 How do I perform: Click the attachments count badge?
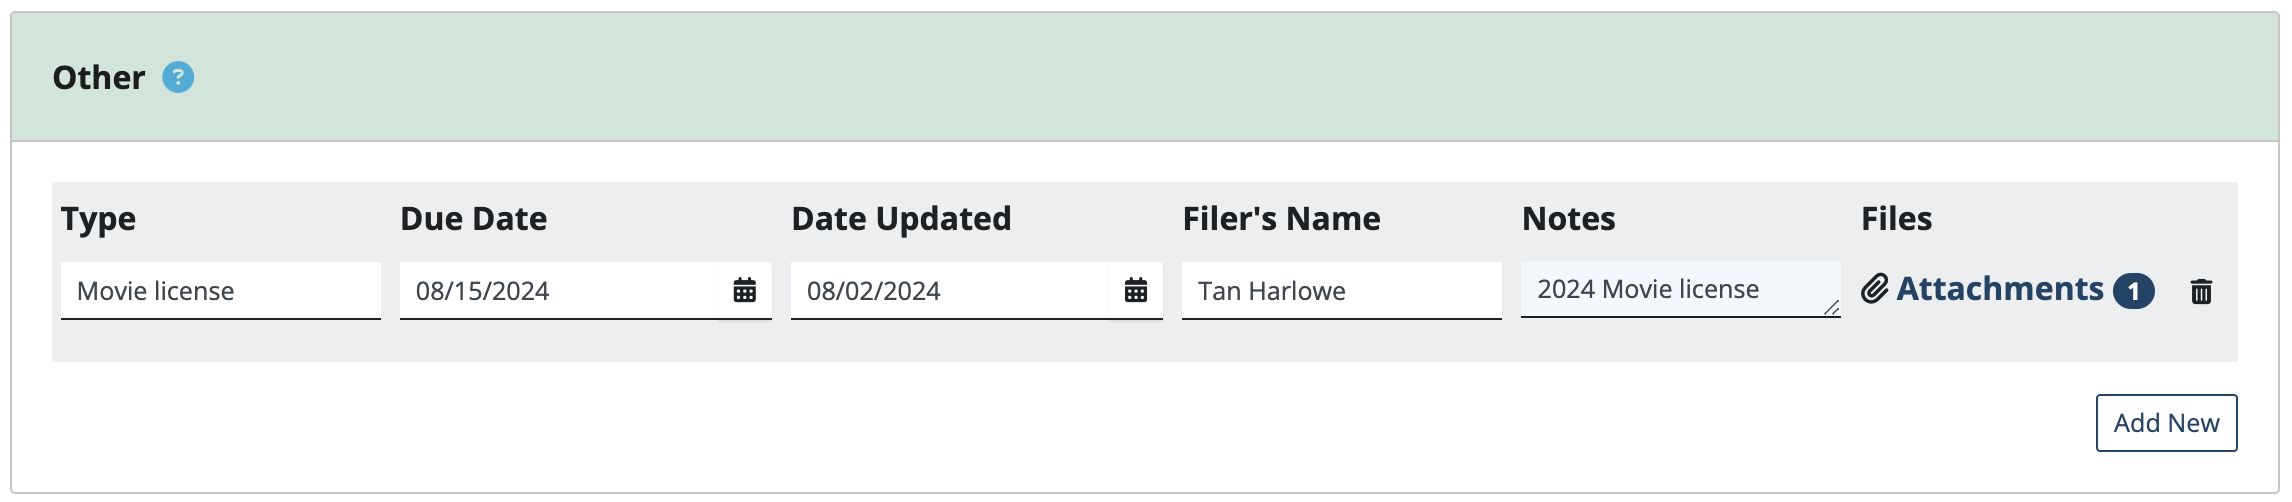click(x=2133, y=291)
